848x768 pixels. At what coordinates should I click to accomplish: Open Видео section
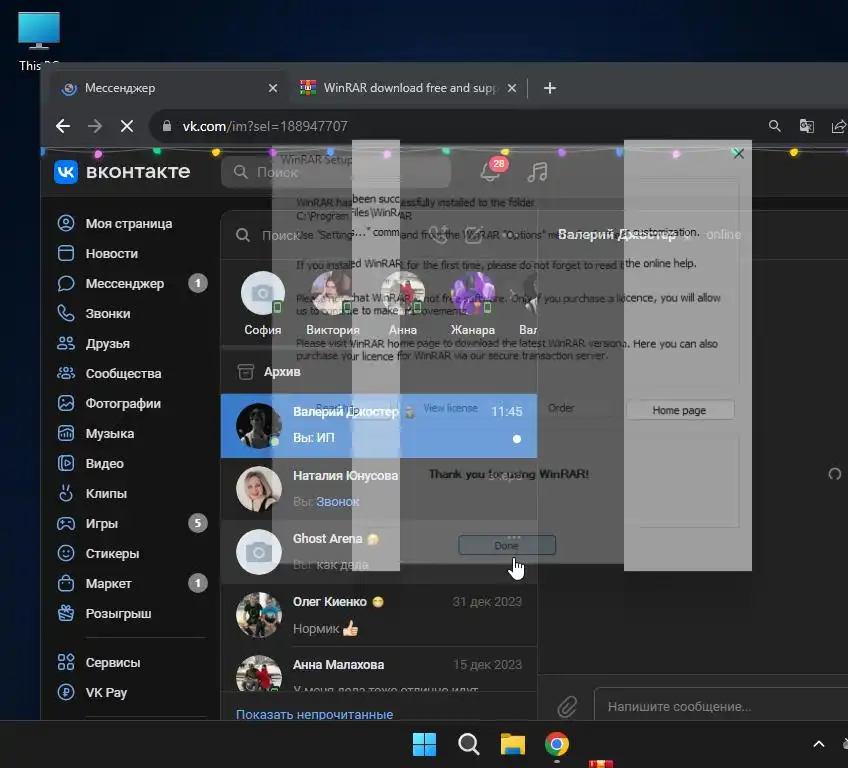coord(90,464)
